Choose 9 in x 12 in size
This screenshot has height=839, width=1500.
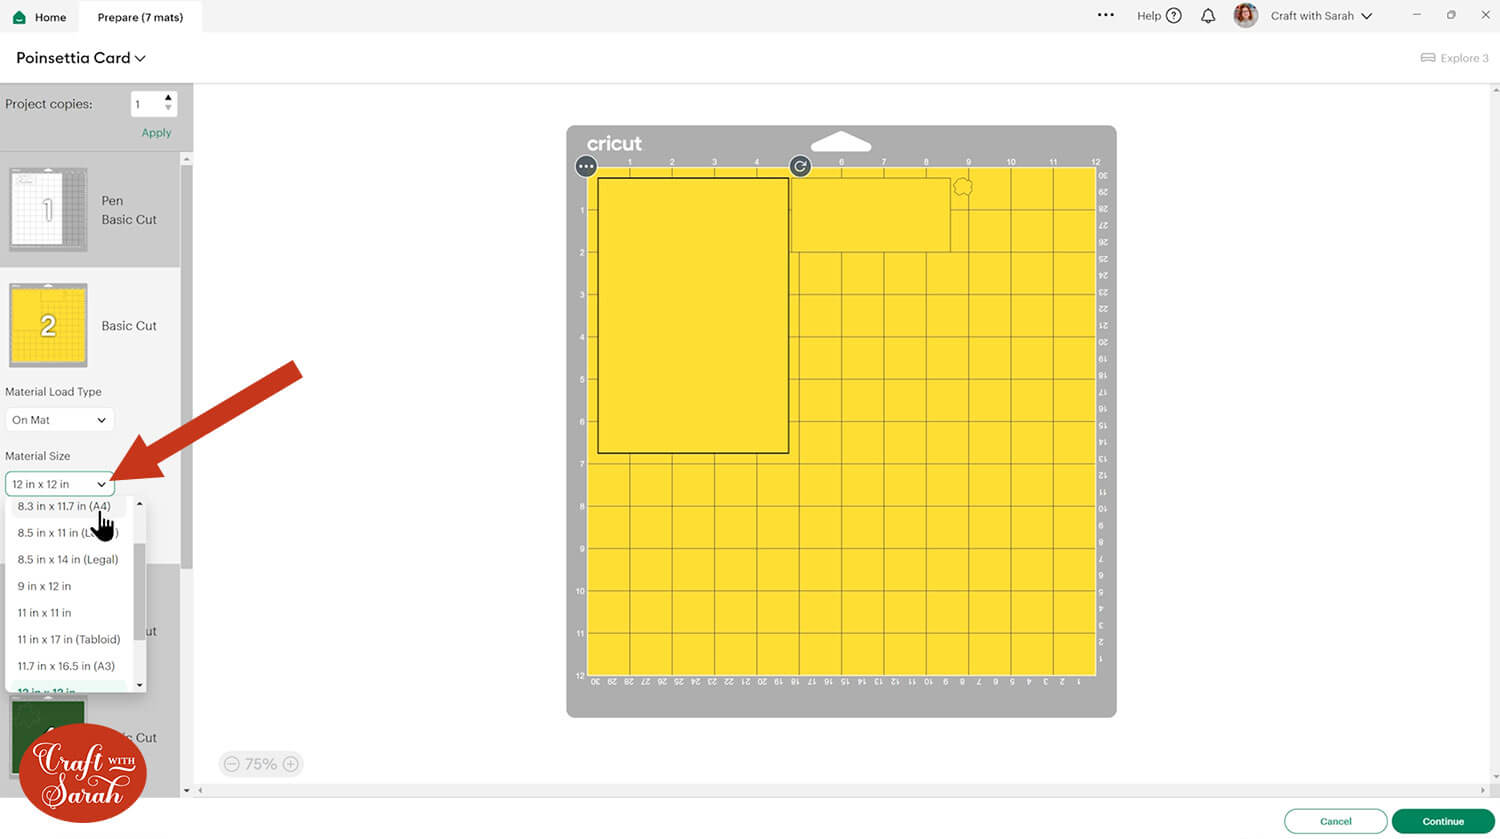[44, 586]
